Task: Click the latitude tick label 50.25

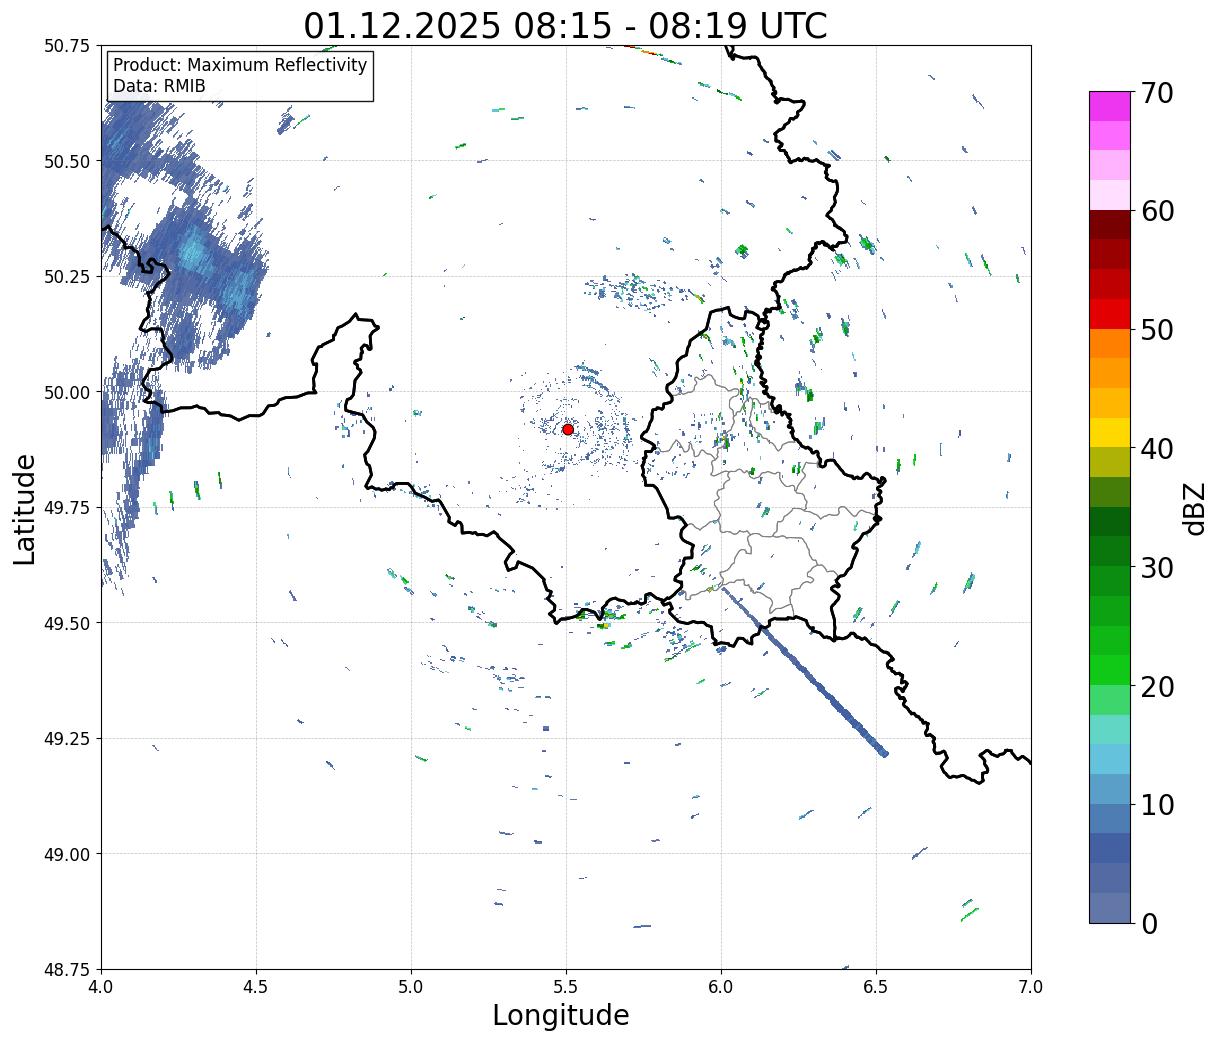Action: 67,277
